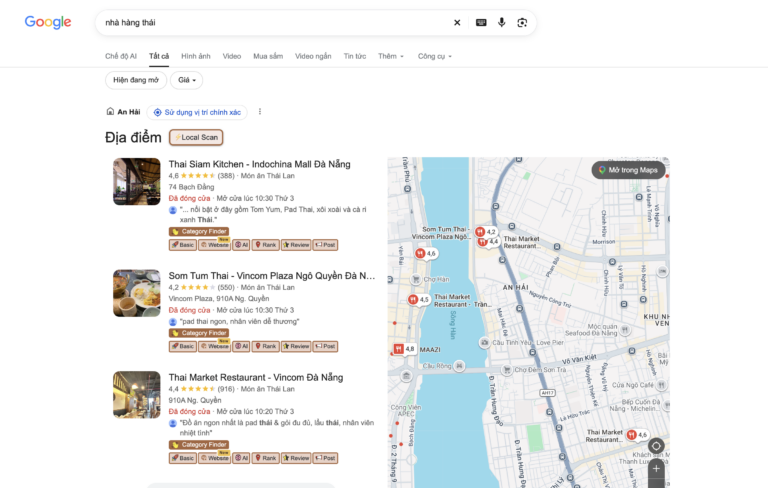Click Category Finder under Thai Siam Kitchen
This screenshot has height=488, width=768.
[199, 231]
